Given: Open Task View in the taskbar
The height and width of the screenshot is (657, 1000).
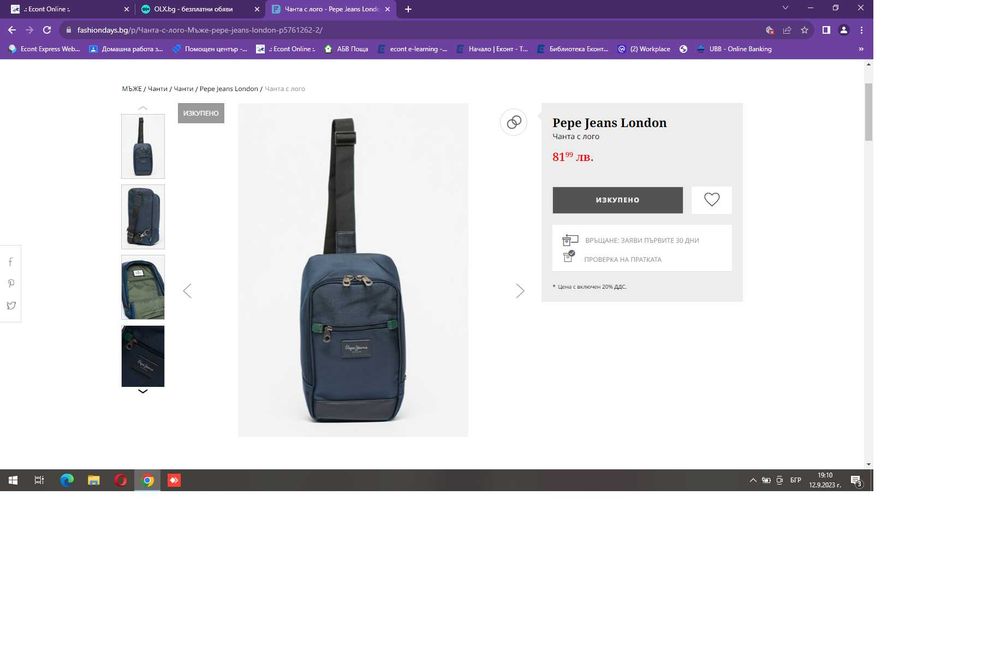Looking at the screenshot, I should click(39, 480).
